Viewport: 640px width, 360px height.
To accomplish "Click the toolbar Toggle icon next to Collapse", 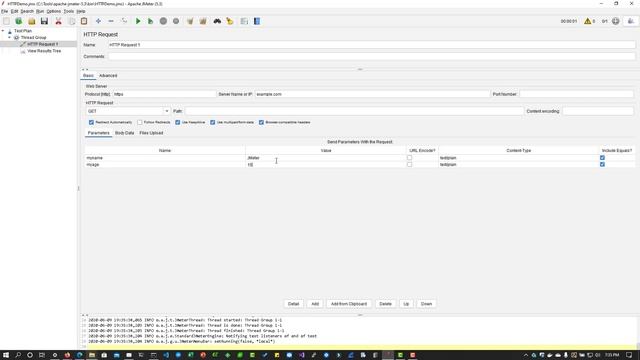I will [x=124, y=21].
